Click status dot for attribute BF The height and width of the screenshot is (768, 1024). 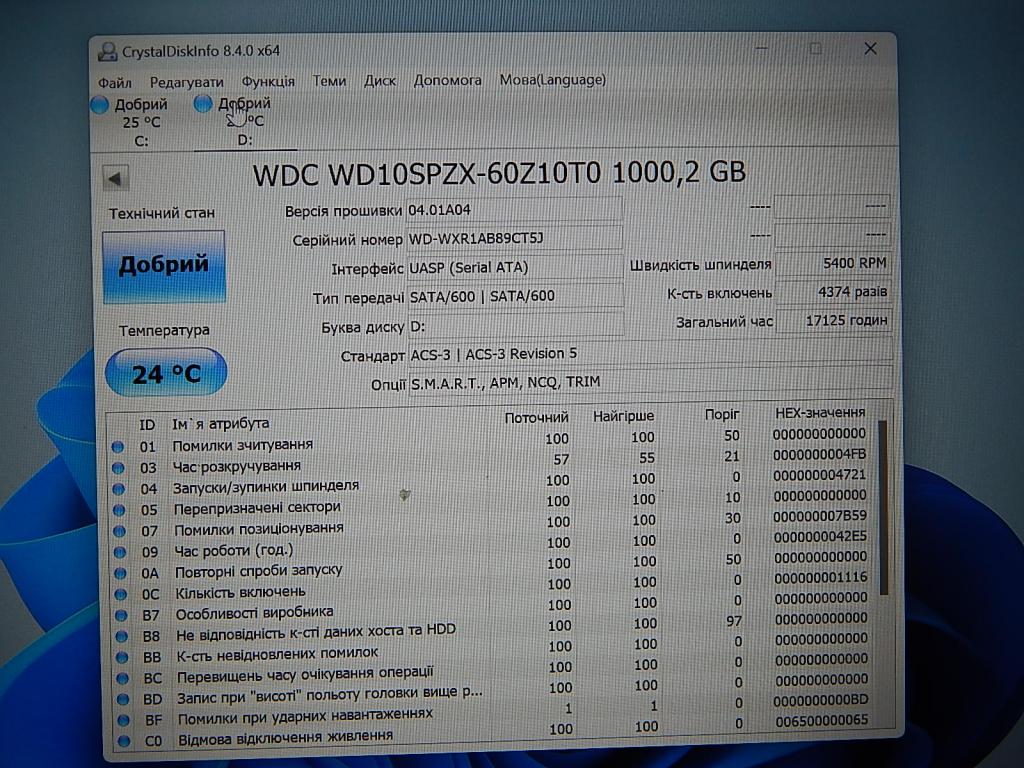(x=123, y=720)
